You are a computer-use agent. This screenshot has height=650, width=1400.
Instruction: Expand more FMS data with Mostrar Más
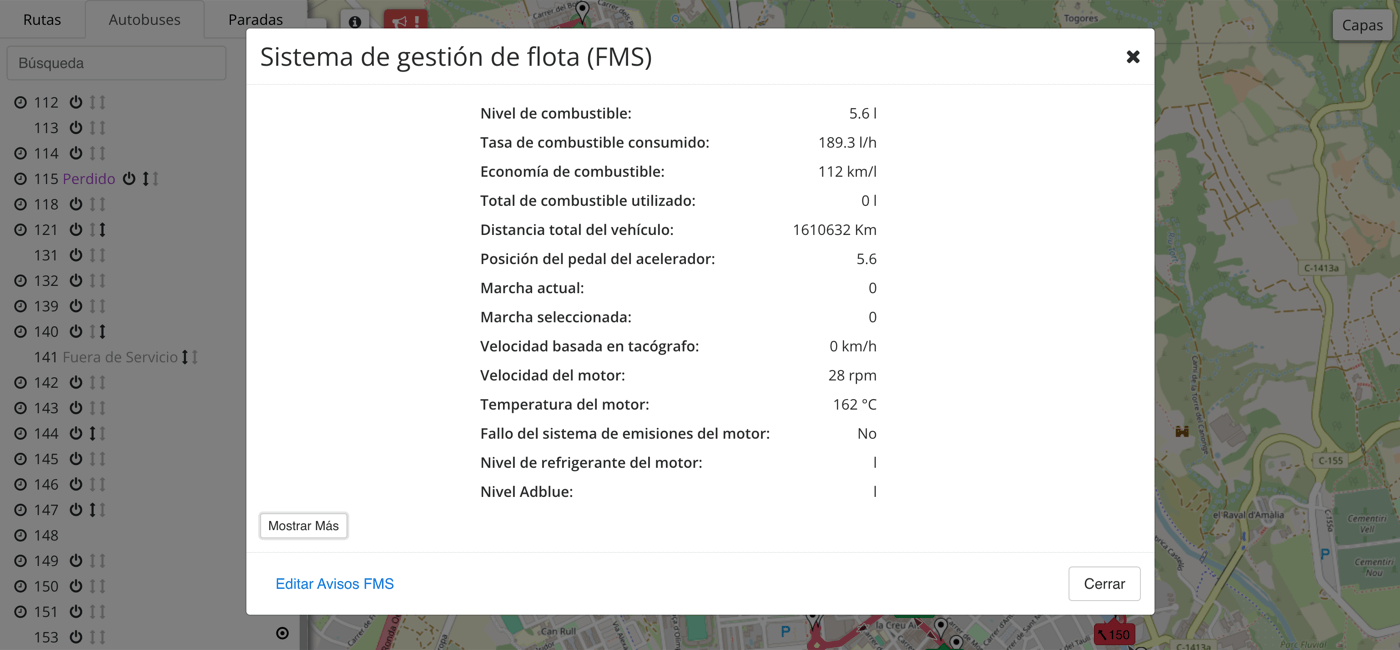pyautogui.click(x=303, y=525)
